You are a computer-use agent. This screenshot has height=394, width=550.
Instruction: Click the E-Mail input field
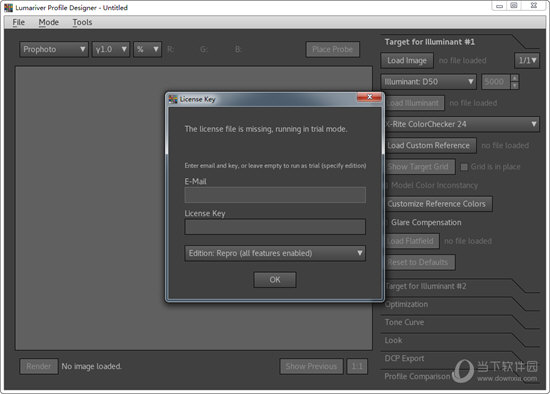pos(275,195)
